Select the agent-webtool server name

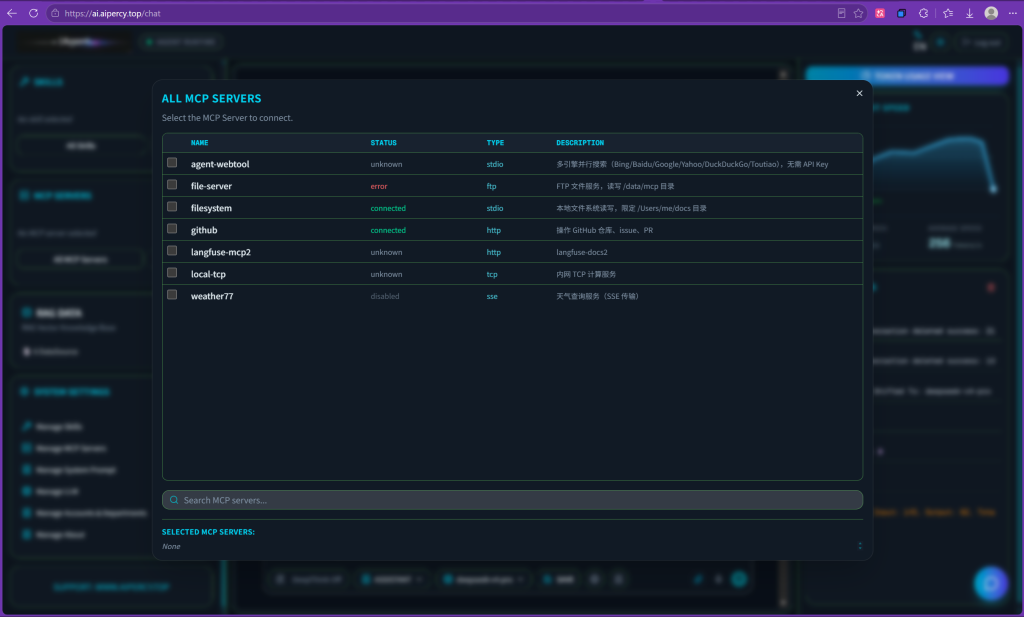pyautogui.click(x=219, y=164)
